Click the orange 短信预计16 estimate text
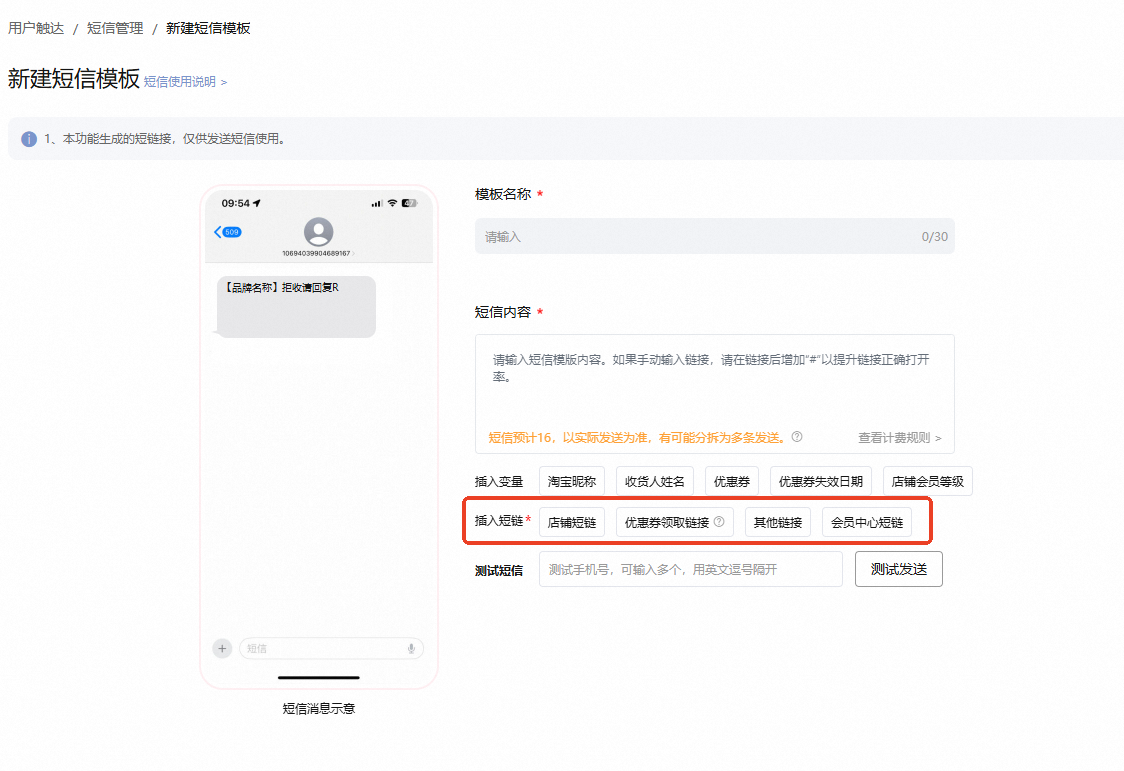Viewport: 1124px width, 771px height. [637, 437]
